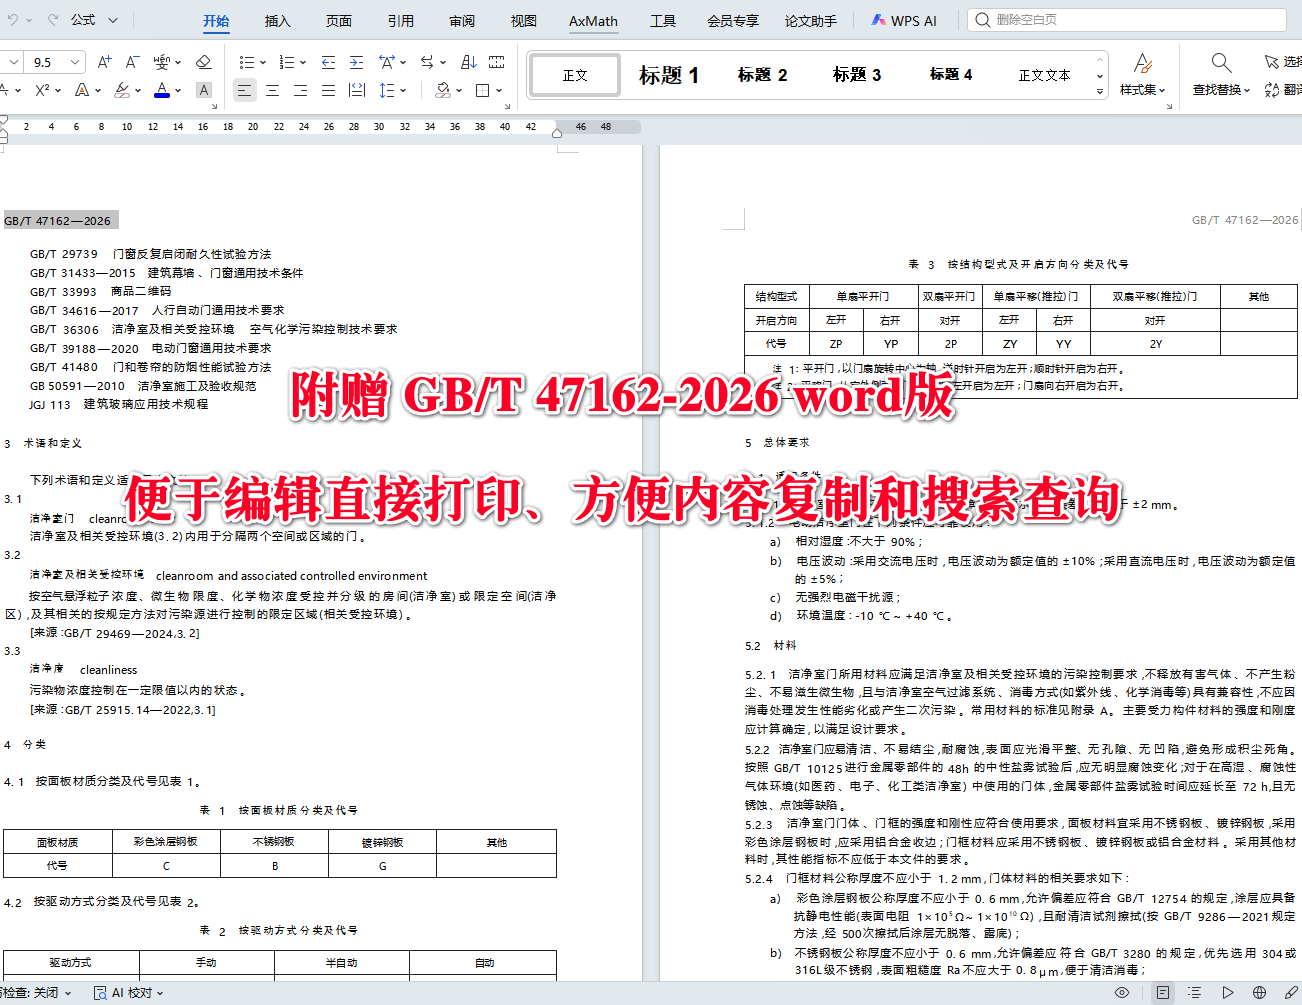Screen dimensions: 1302x1005
Task: Toggle the numbered list button
Action: pyautogui.click(x=289, y=62)
